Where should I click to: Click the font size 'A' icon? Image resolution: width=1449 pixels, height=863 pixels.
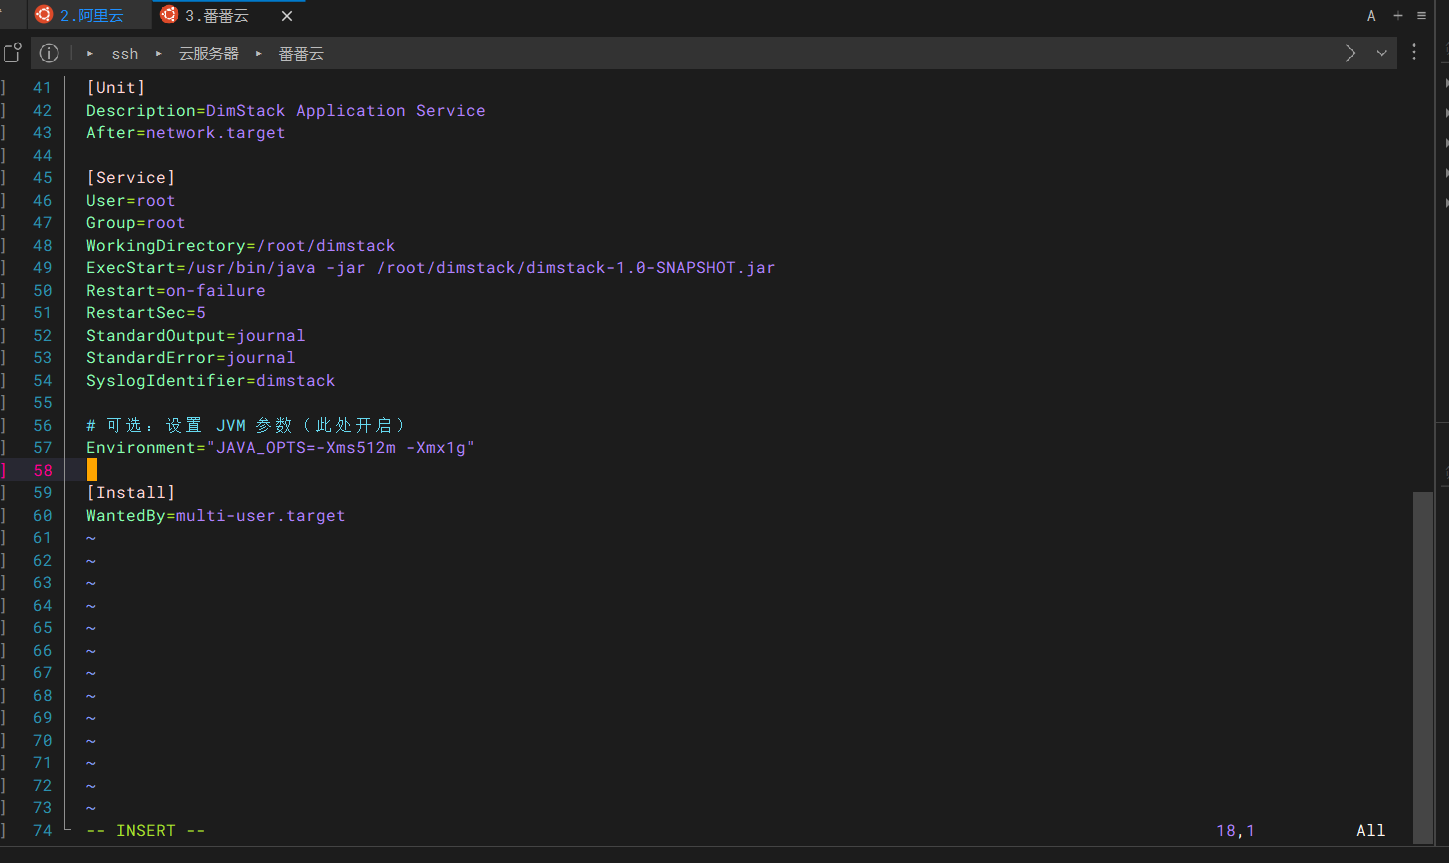click(1371, 16)
